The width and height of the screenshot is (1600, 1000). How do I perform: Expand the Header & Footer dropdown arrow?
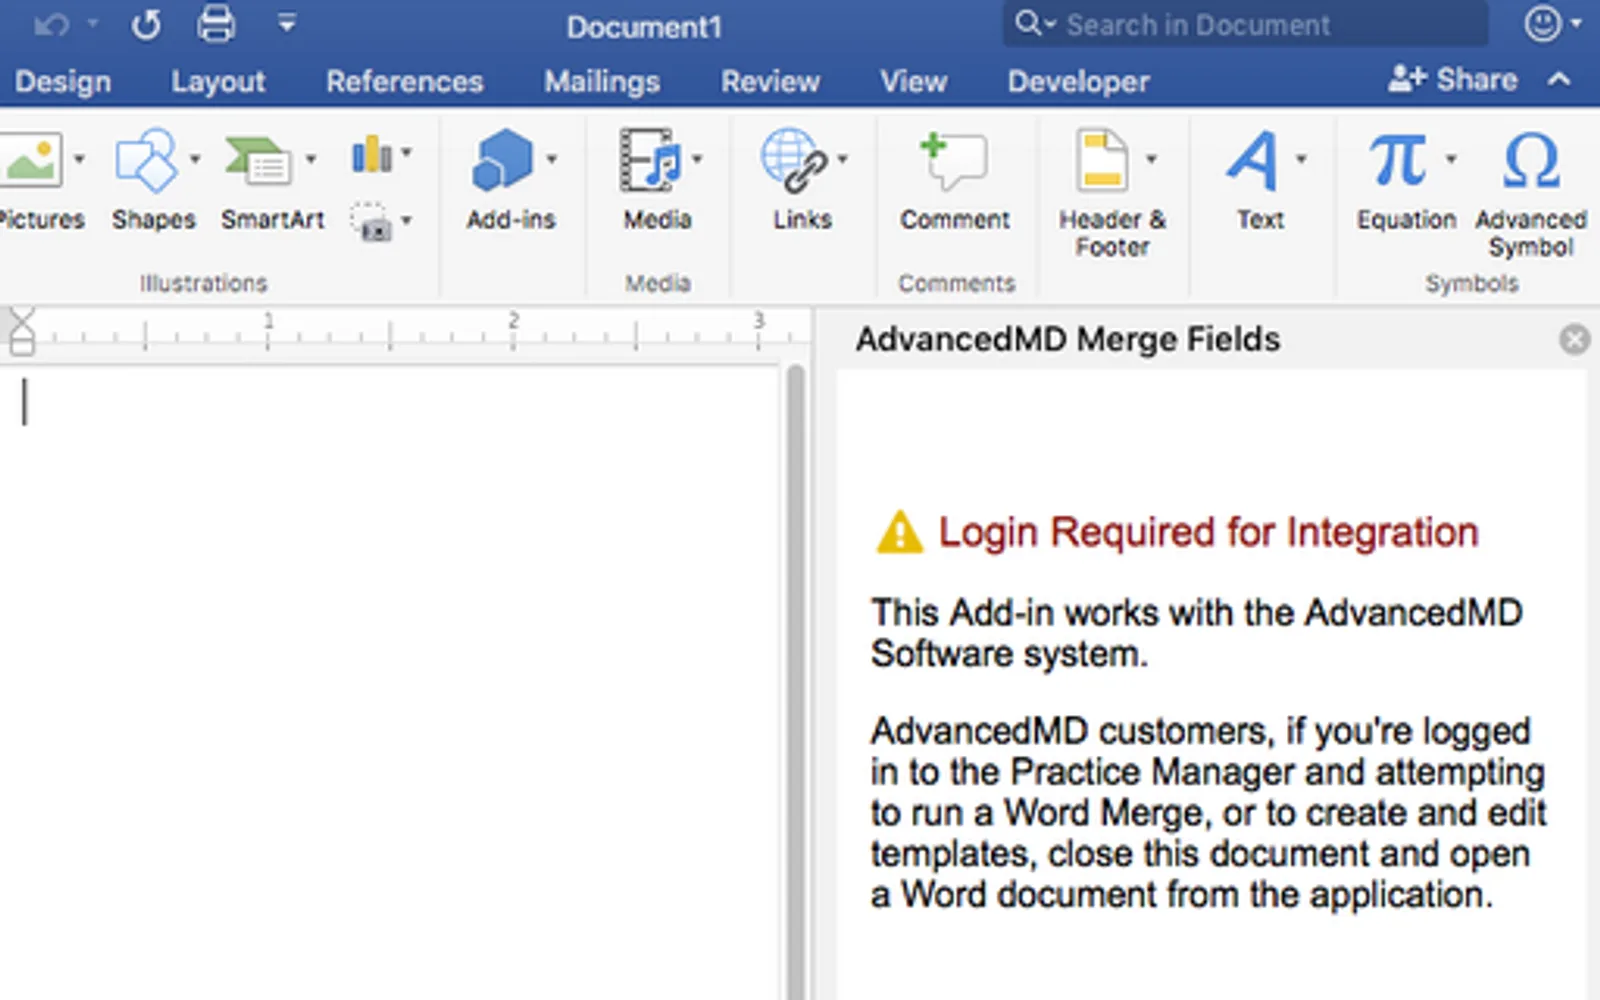point(1151,159)
